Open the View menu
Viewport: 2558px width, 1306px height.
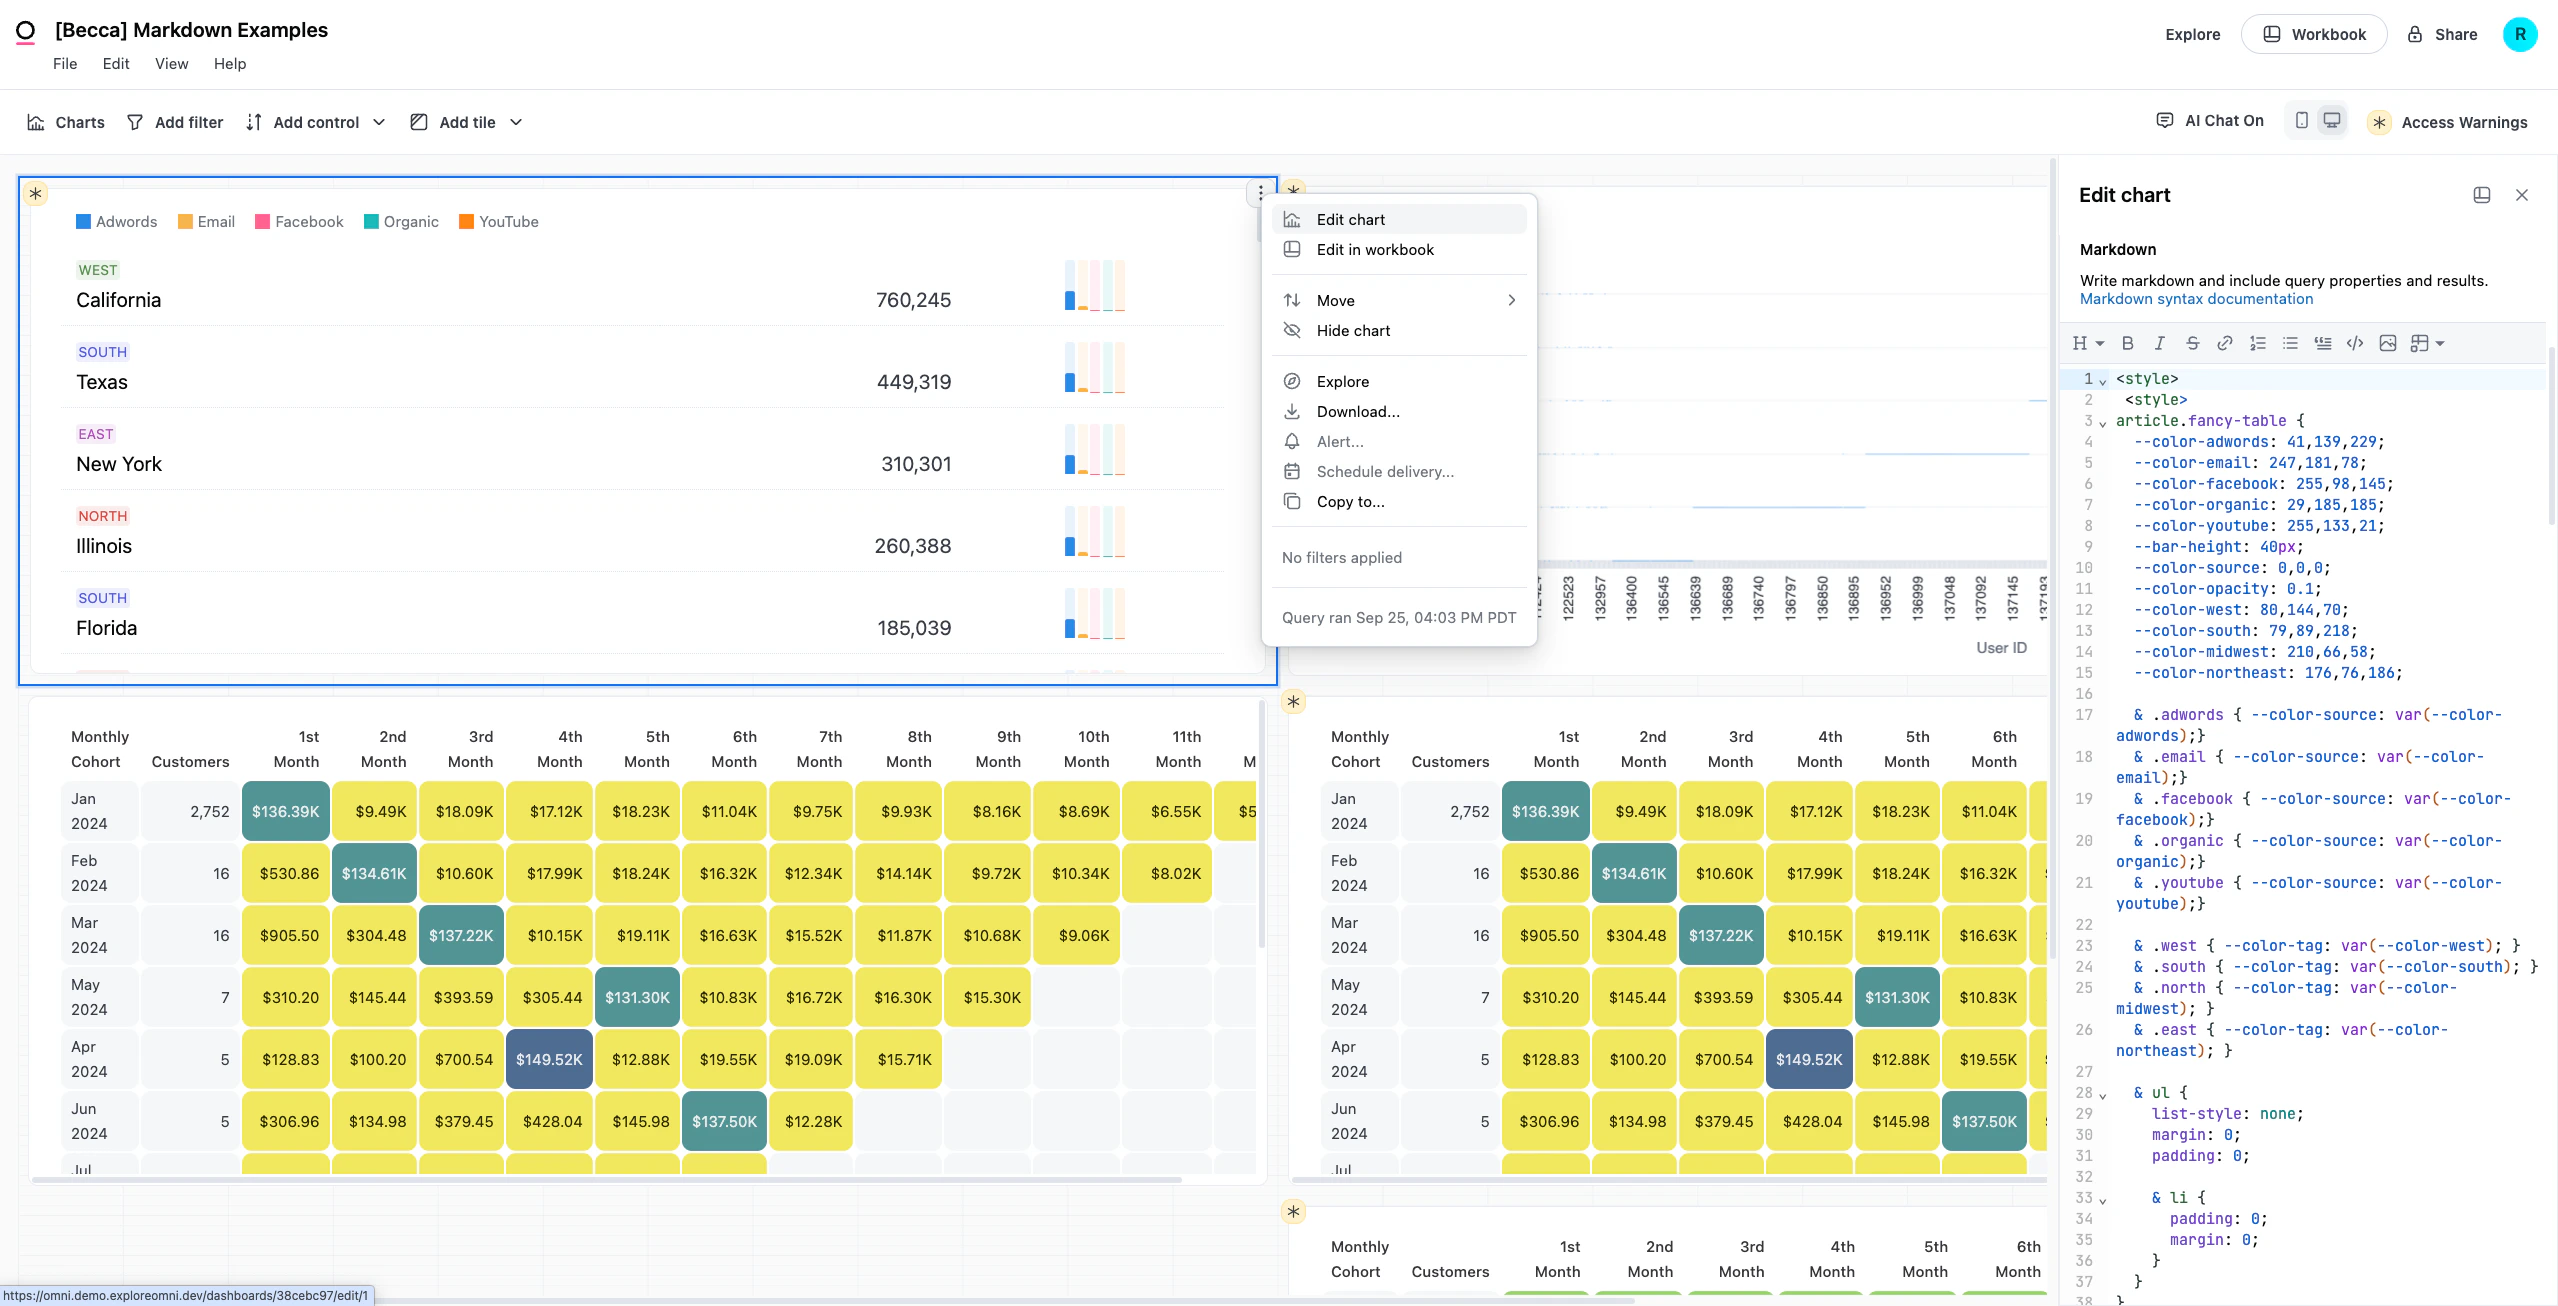171,63
